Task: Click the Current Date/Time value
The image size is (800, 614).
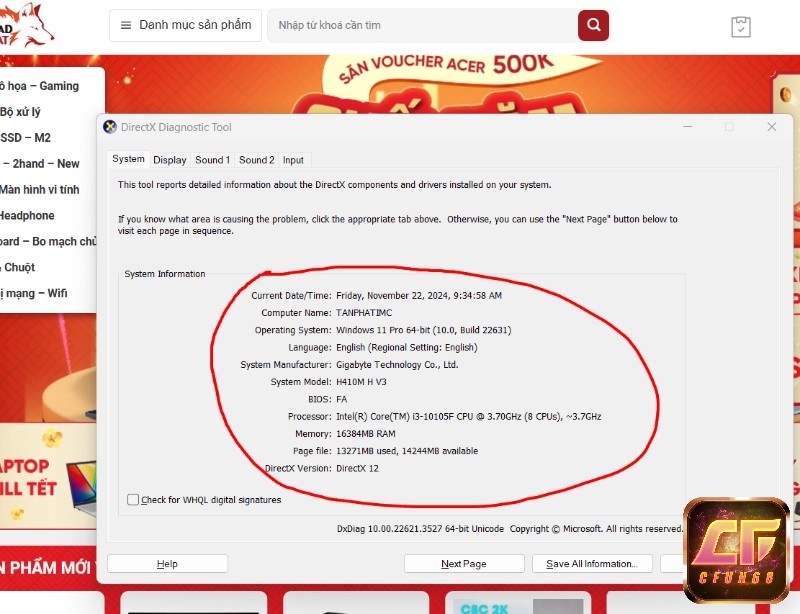Action: tap(419, 296)
